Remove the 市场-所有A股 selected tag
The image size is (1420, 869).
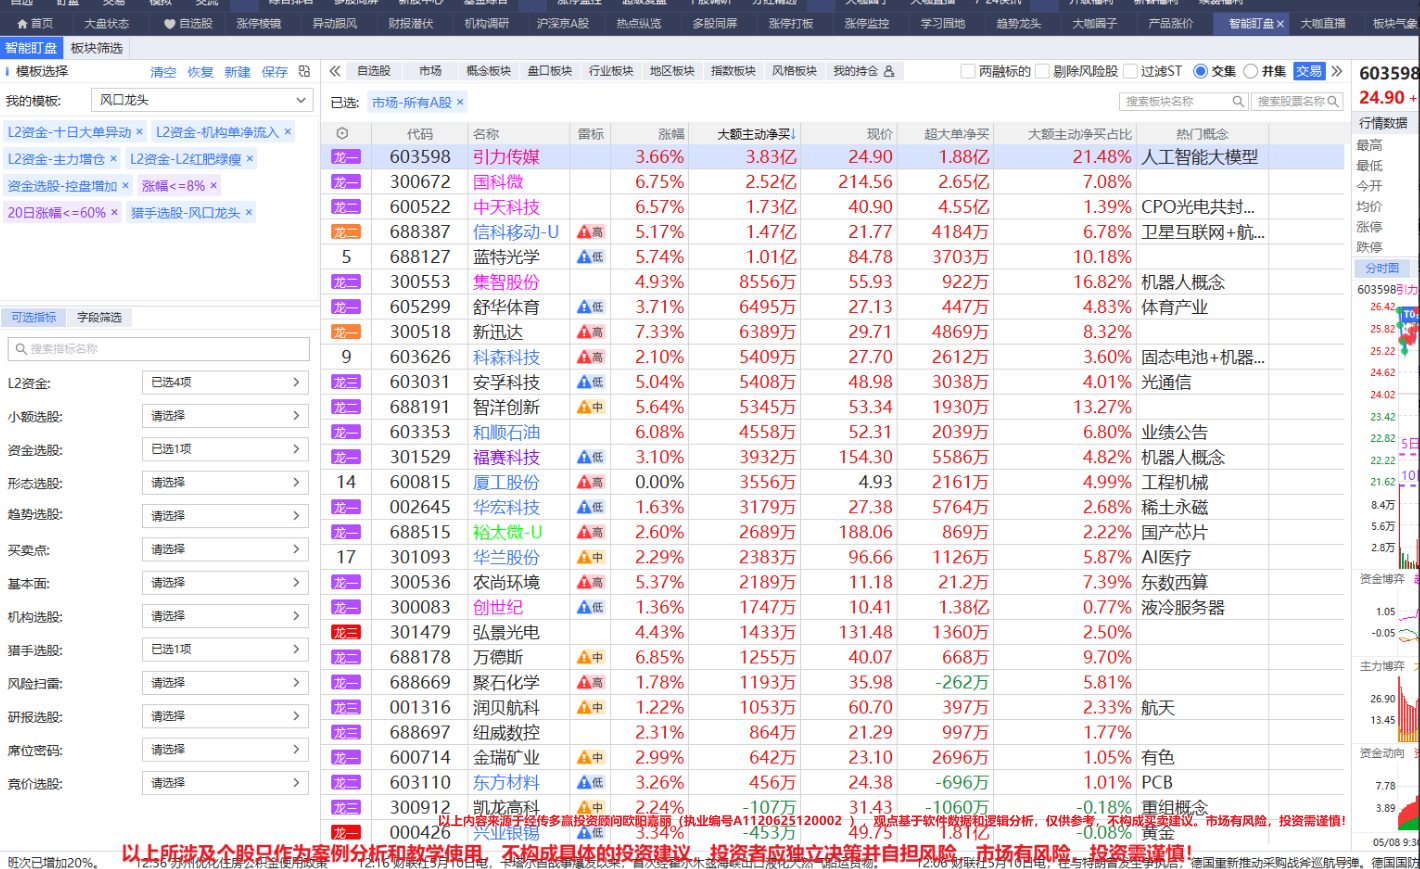click(460, 102)
